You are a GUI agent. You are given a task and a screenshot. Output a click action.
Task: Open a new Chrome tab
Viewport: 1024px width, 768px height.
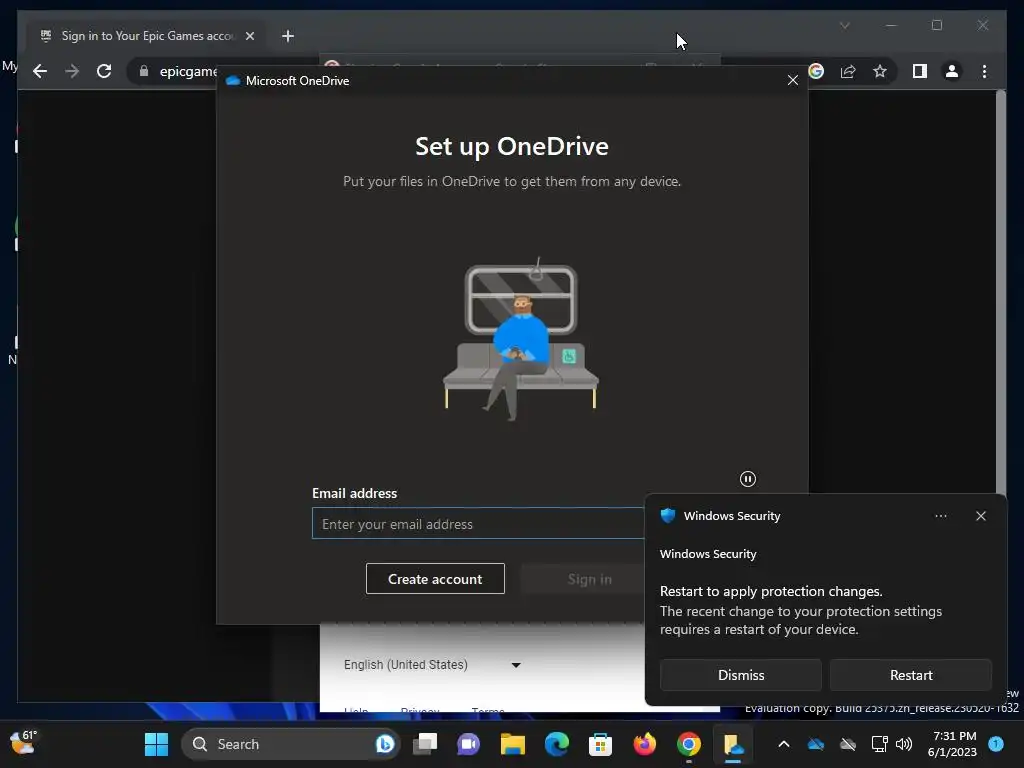[x=288, y=36]
